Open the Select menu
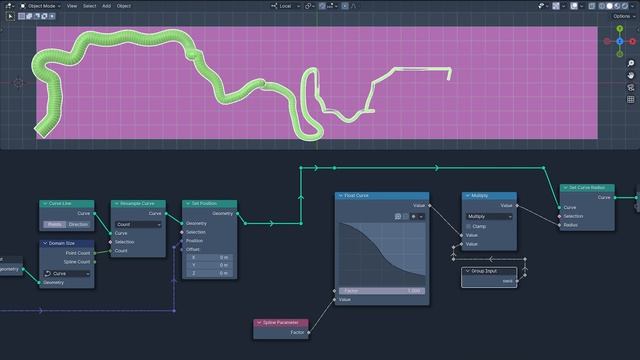The width and height of the screenshot is (640, 360). tap(89, 6)
